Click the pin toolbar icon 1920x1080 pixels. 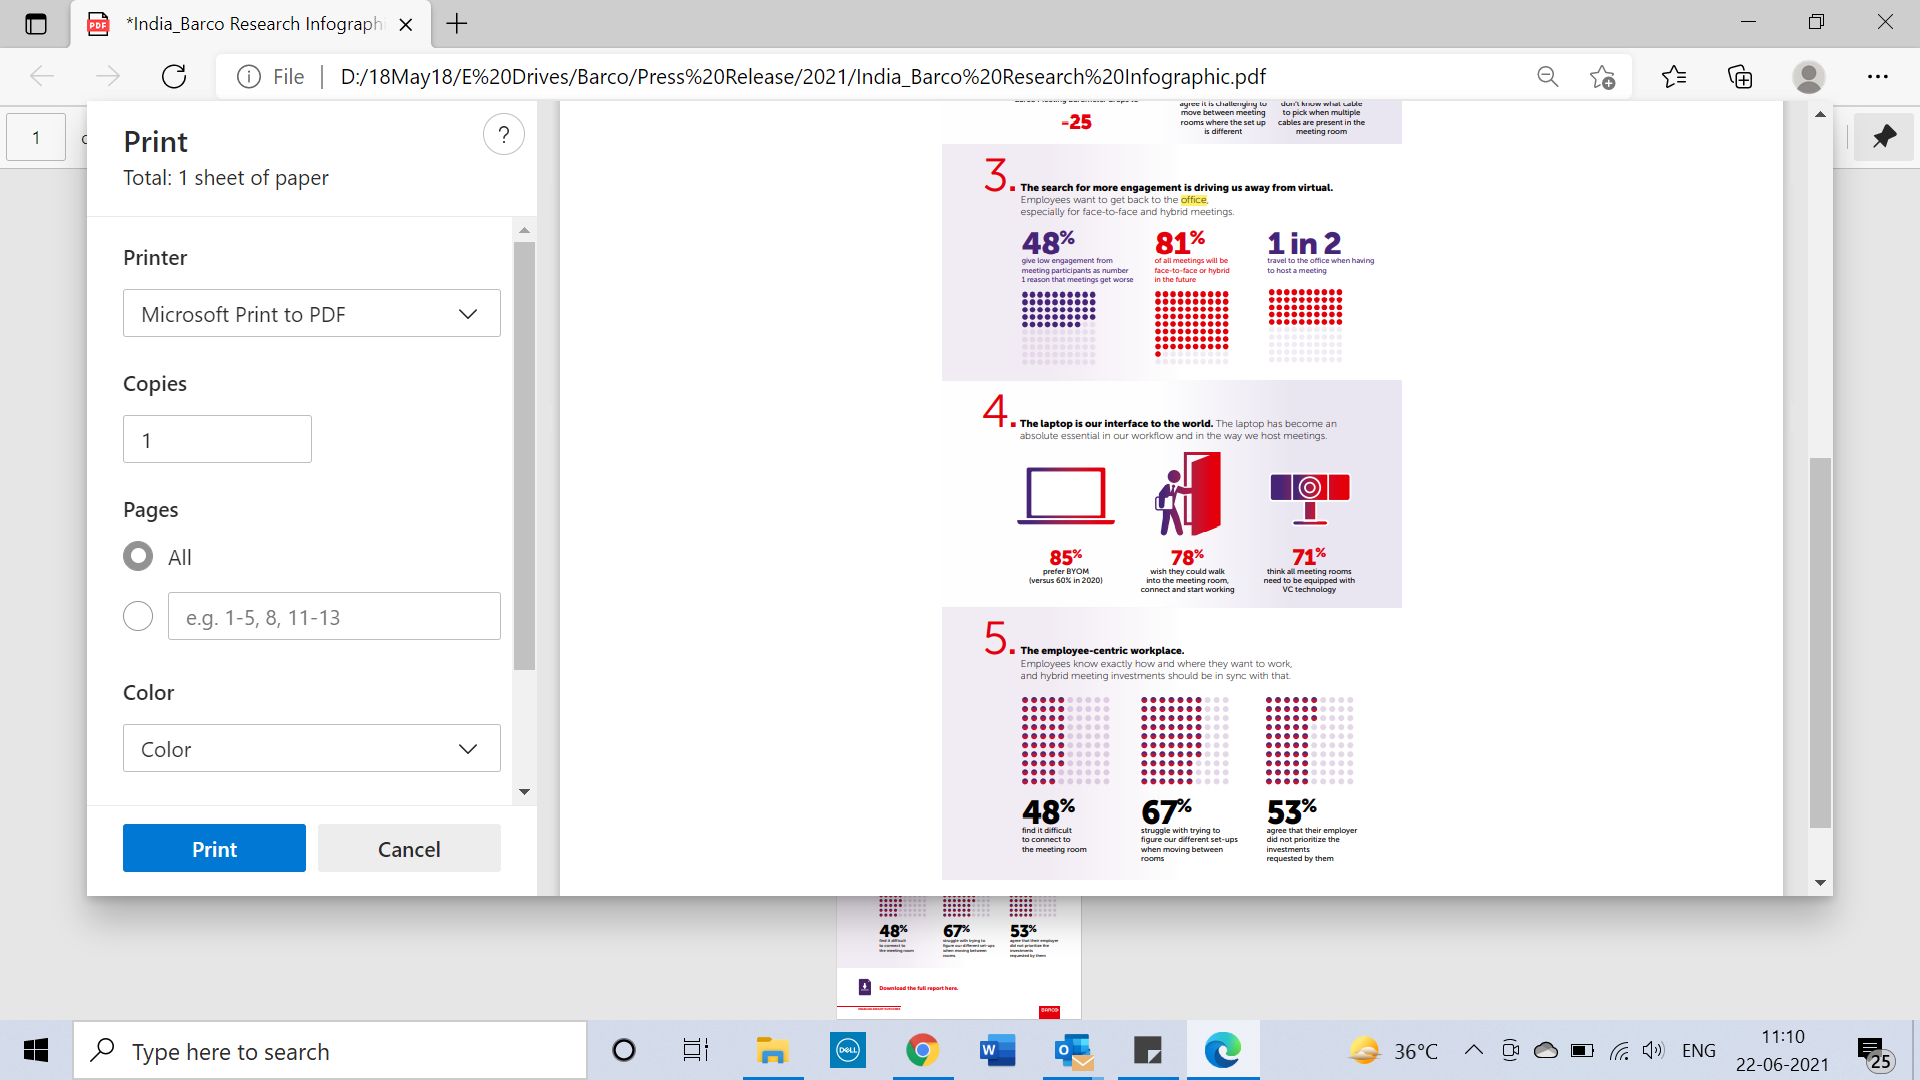coord(1884,137)
